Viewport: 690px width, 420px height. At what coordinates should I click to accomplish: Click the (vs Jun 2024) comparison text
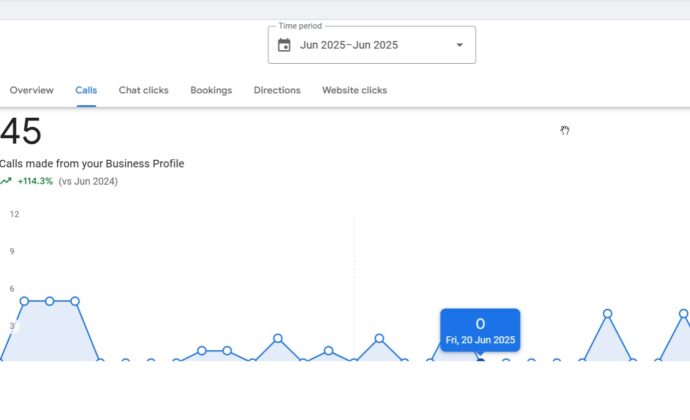pos(88,181)
